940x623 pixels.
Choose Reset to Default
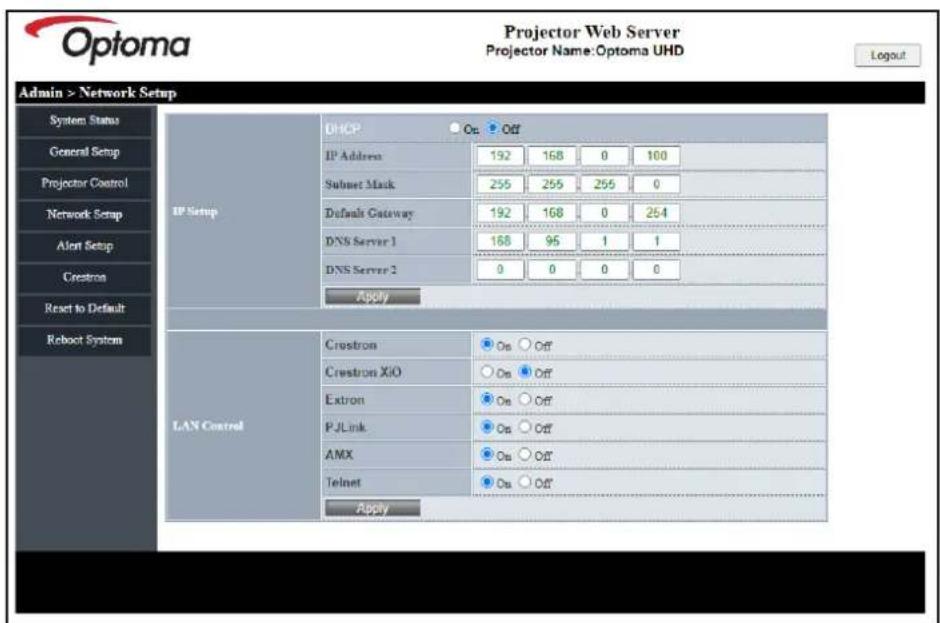(x=85, y=308)
